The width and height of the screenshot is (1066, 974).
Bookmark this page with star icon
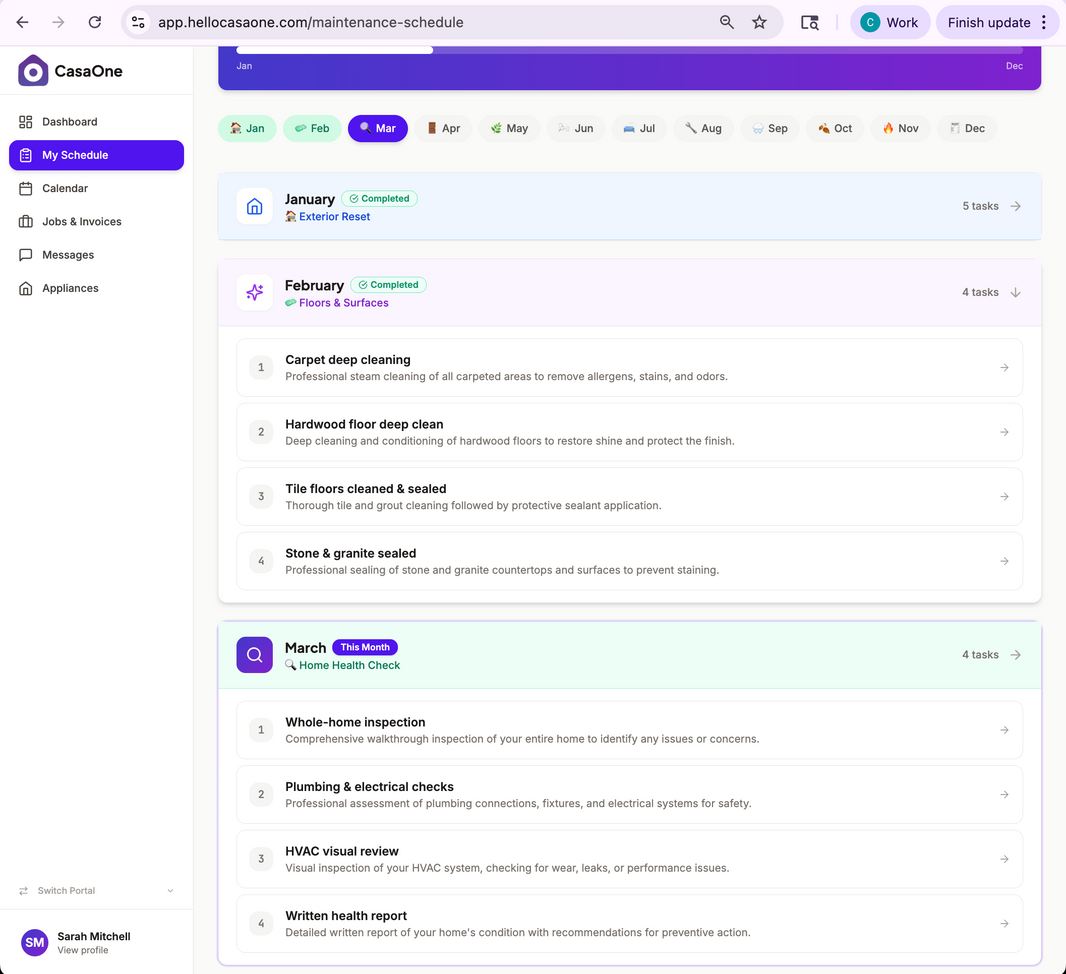point(759,22)
